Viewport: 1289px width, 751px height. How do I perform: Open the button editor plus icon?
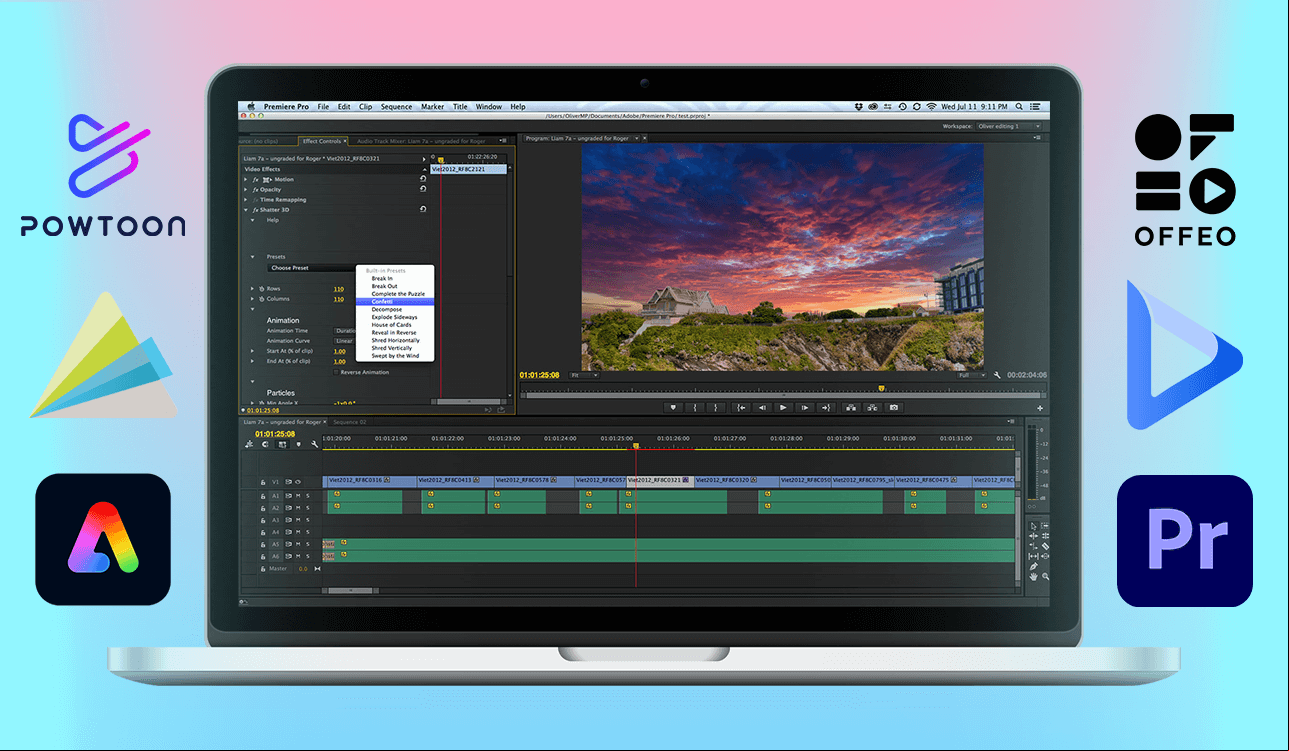pos(1040,408)
